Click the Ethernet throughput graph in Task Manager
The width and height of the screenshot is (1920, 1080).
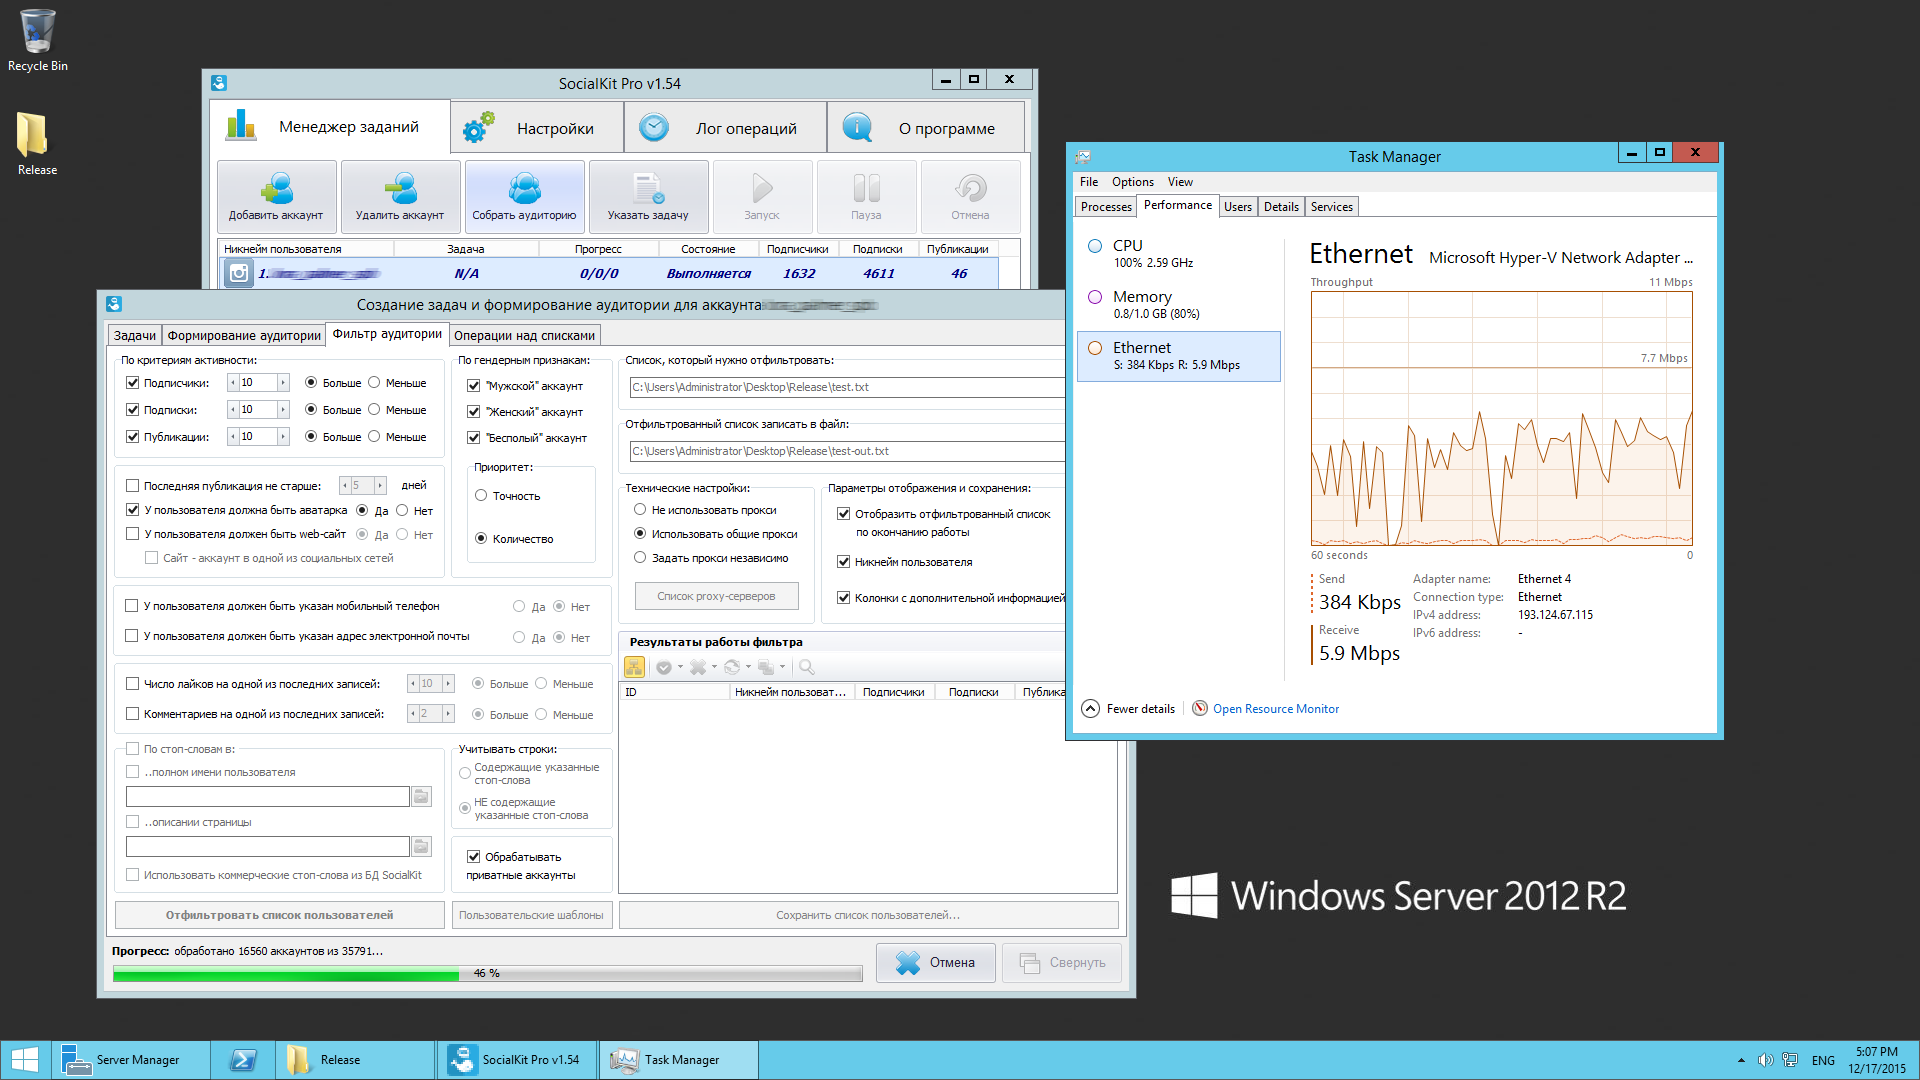1501,418
